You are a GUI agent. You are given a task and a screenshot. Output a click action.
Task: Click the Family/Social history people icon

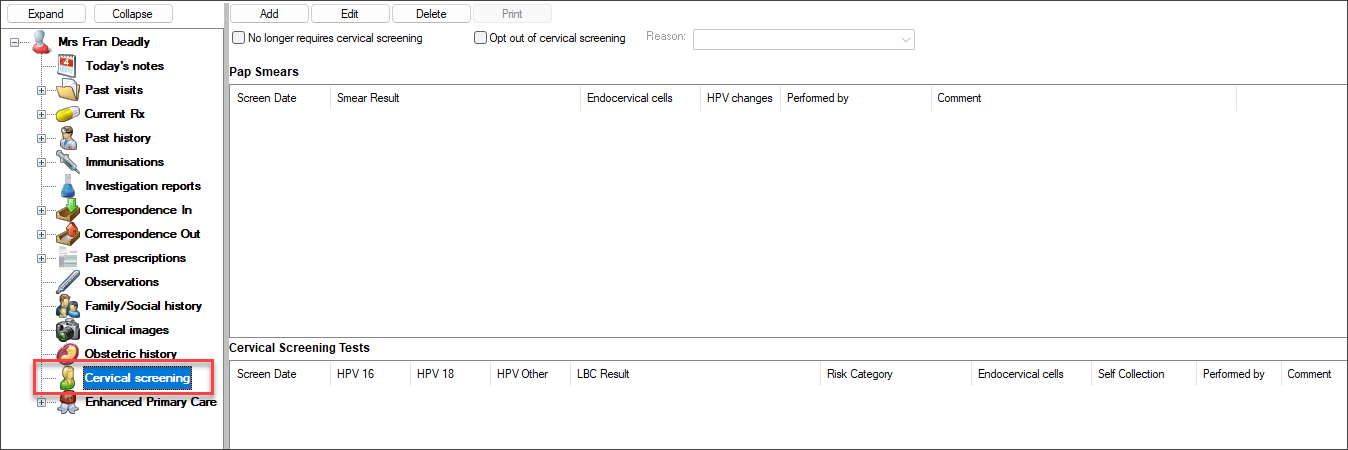point(67,306)
